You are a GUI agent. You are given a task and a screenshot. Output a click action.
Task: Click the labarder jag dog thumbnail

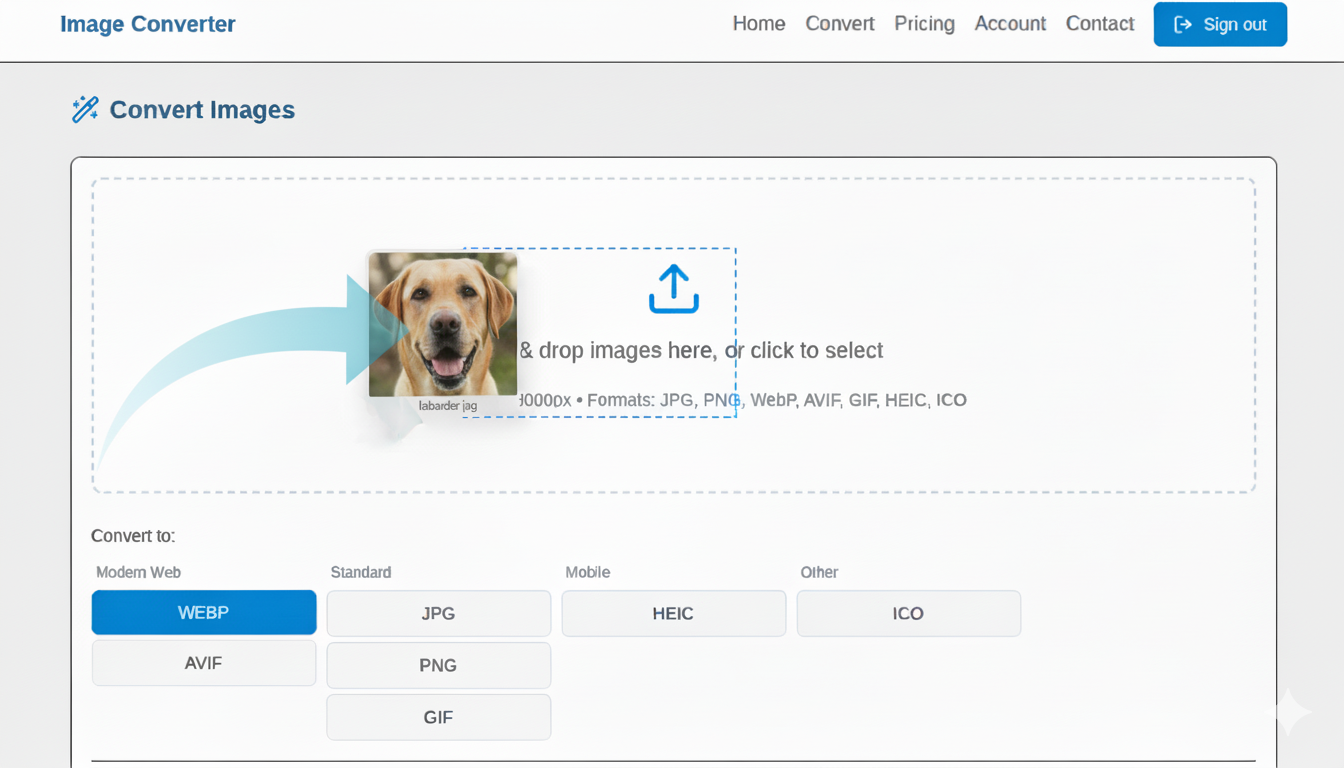pos(443,325)
